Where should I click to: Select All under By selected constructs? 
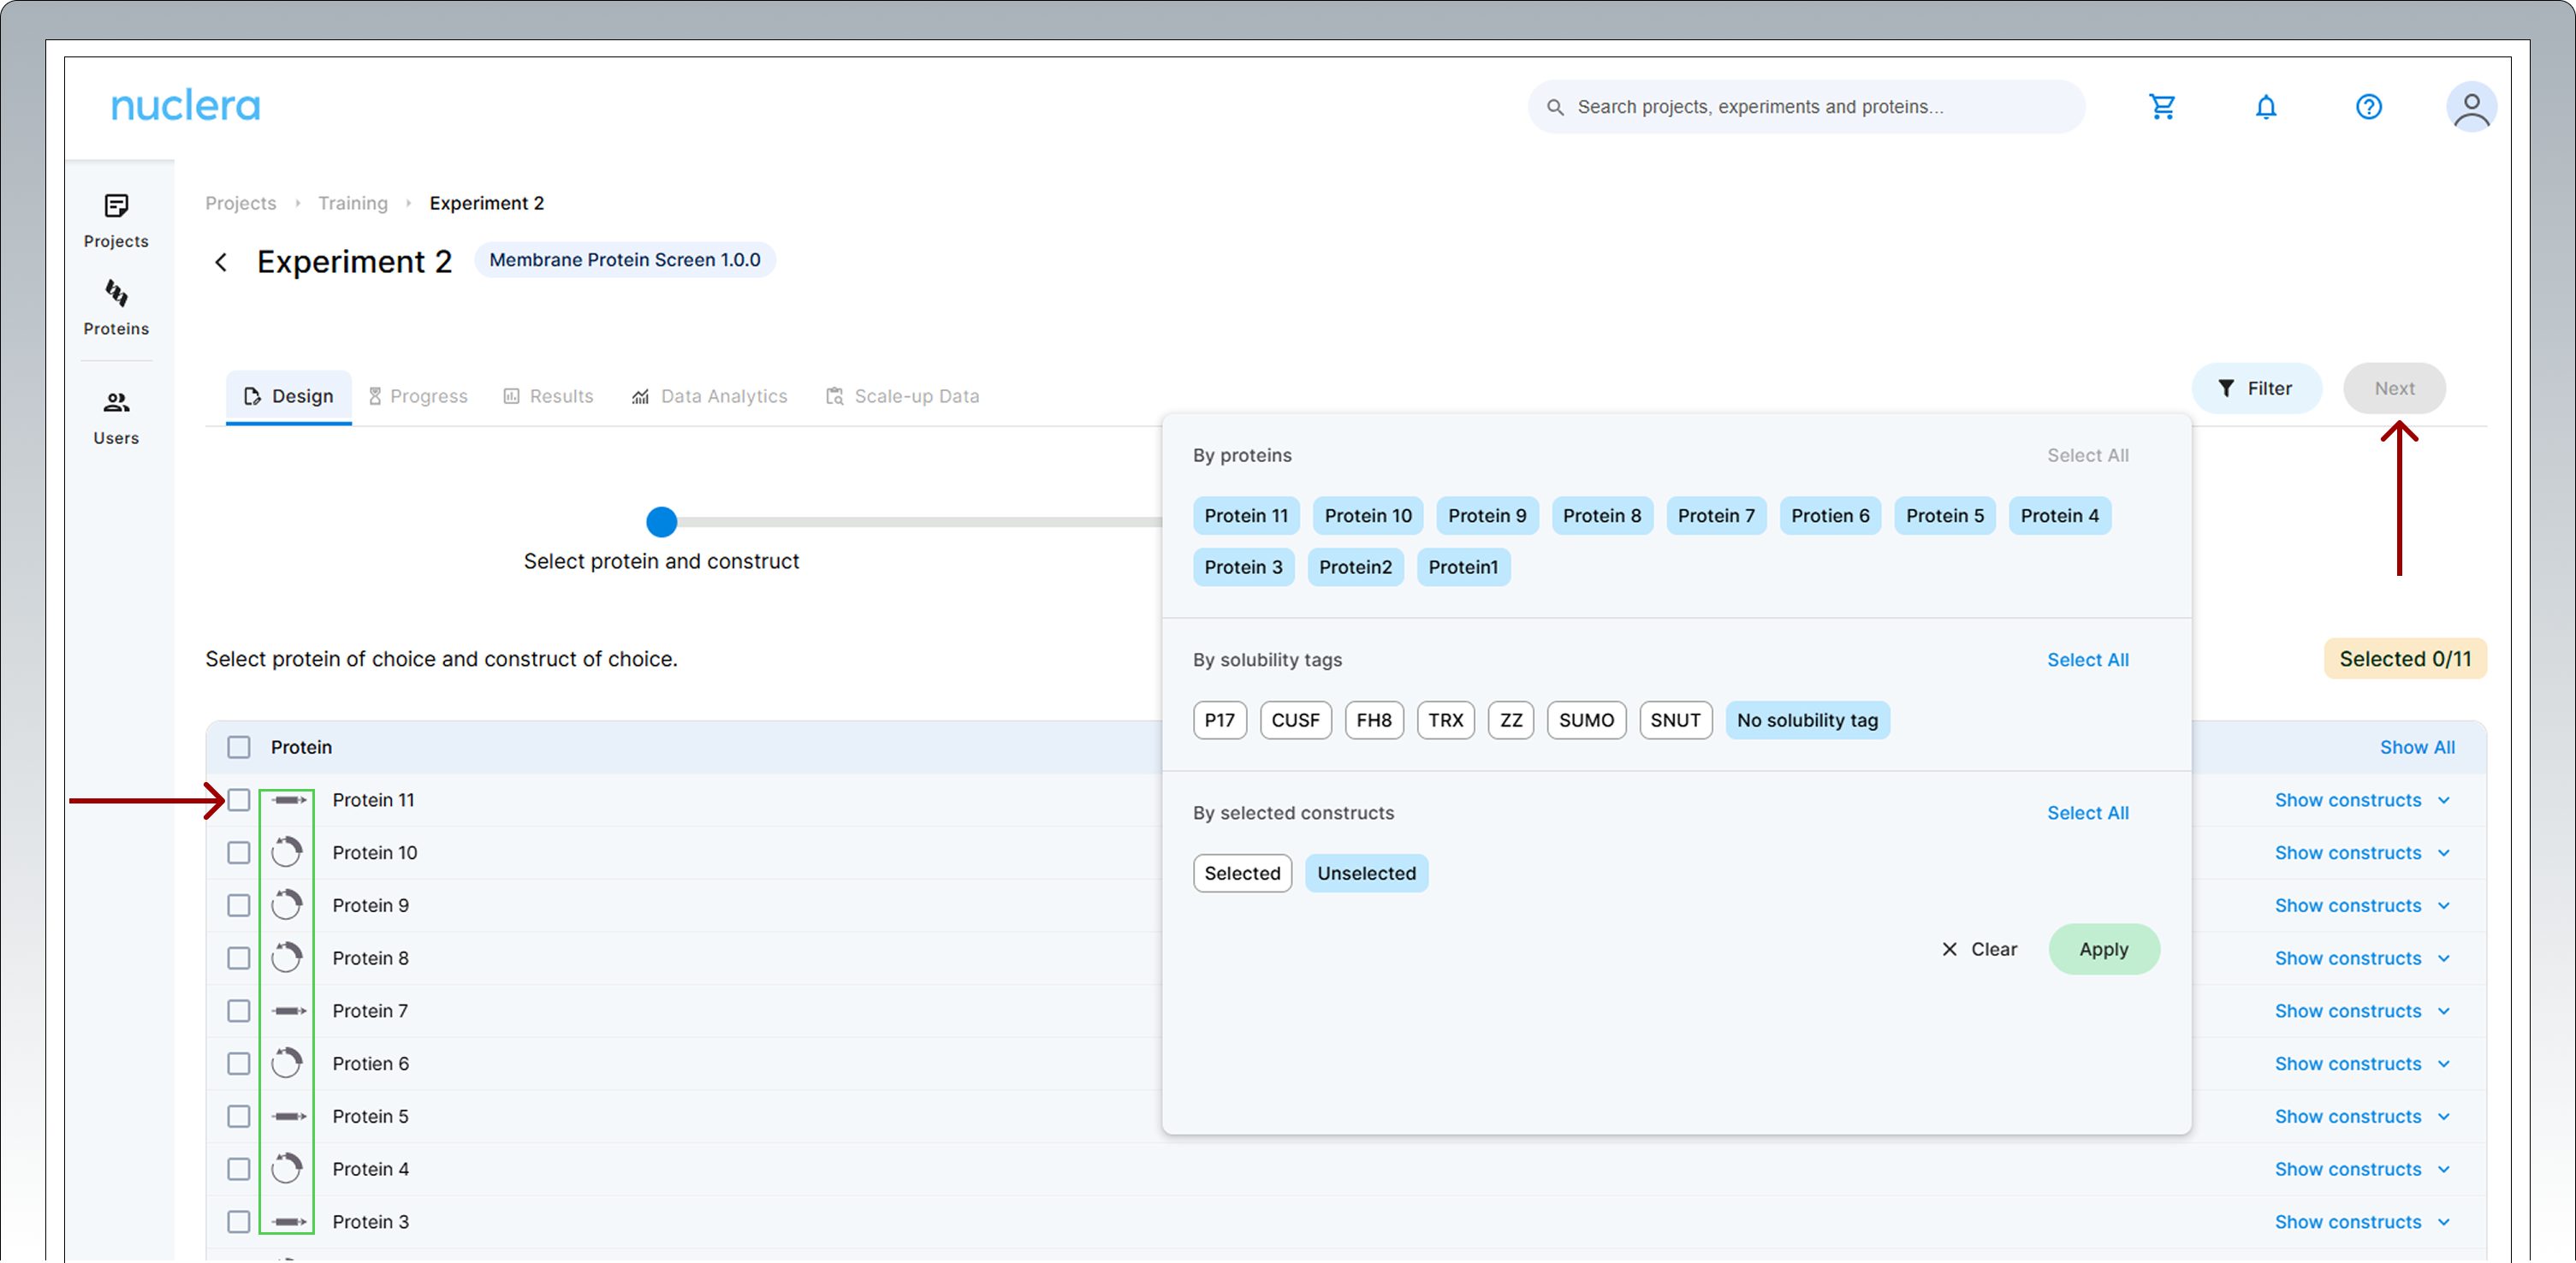click(2087, 813)
